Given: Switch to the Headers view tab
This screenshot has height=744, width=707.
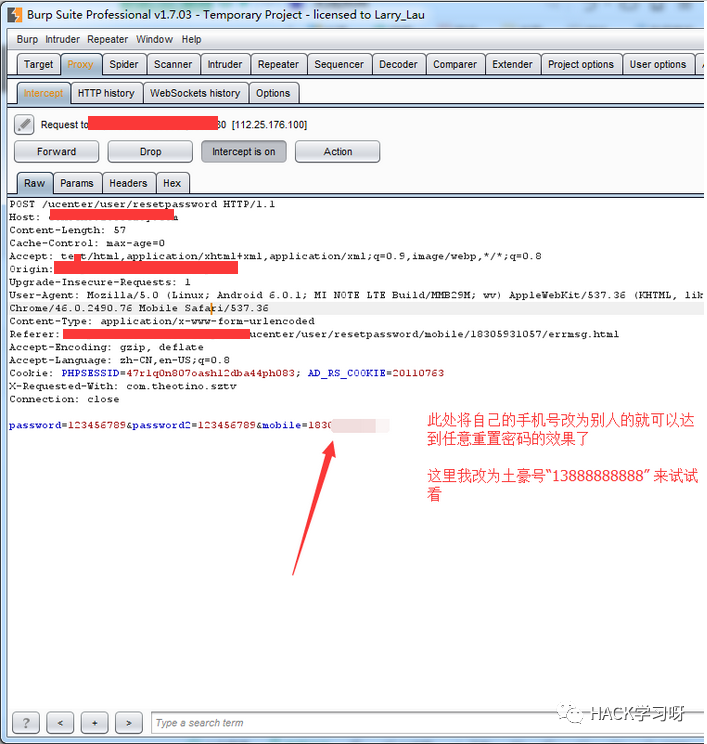Looking at the screenshot, I should [128, 183].
